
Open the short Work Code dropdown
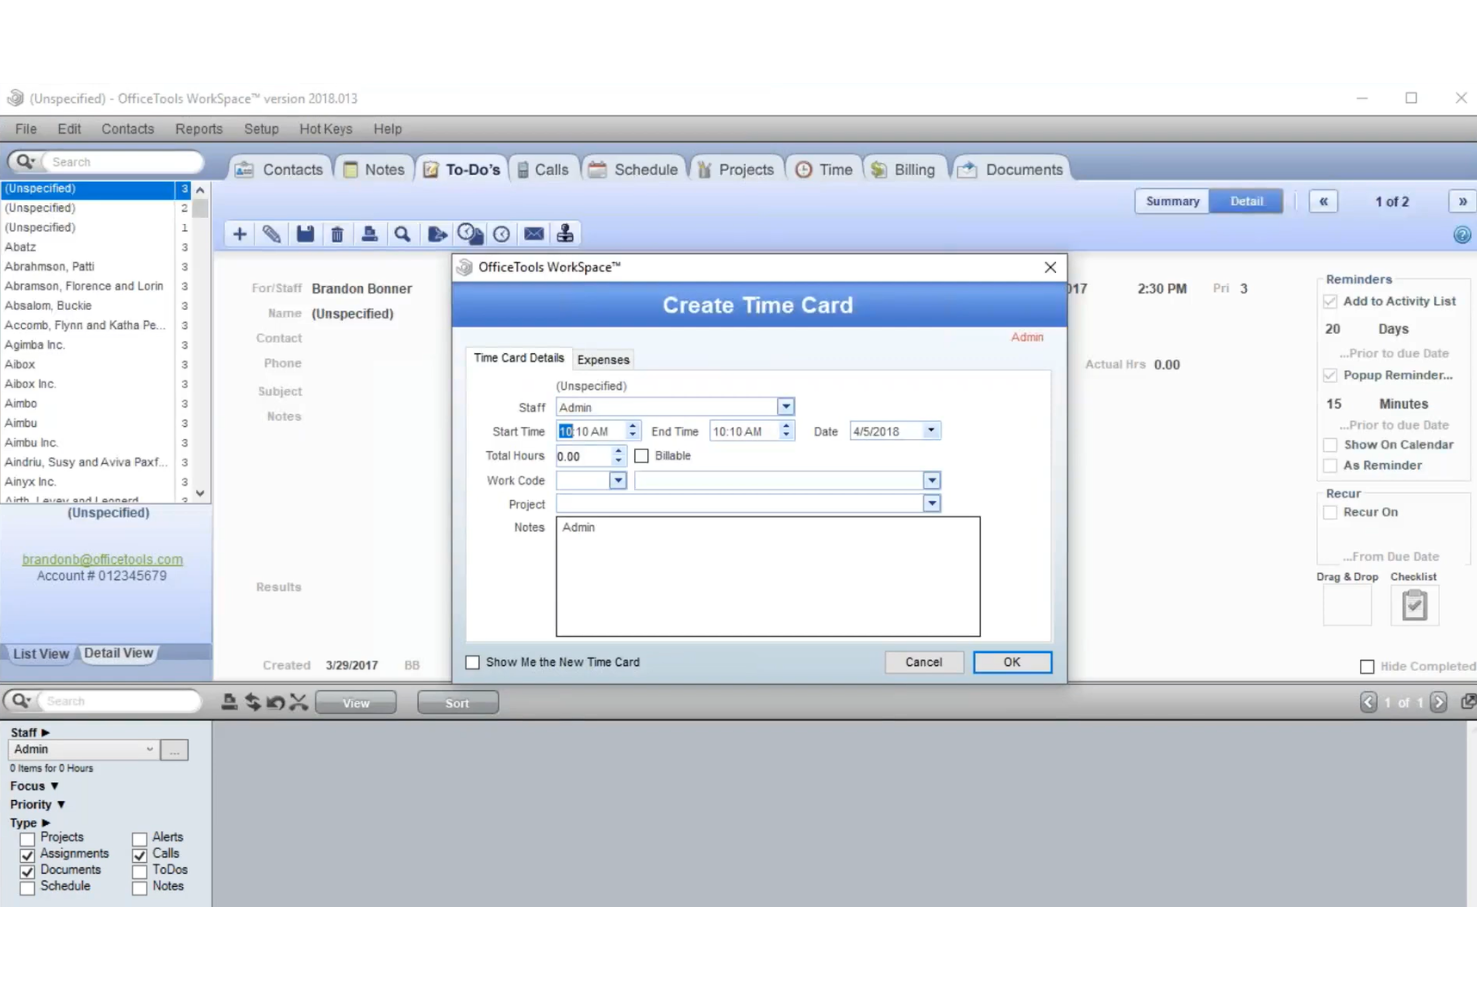618,481
